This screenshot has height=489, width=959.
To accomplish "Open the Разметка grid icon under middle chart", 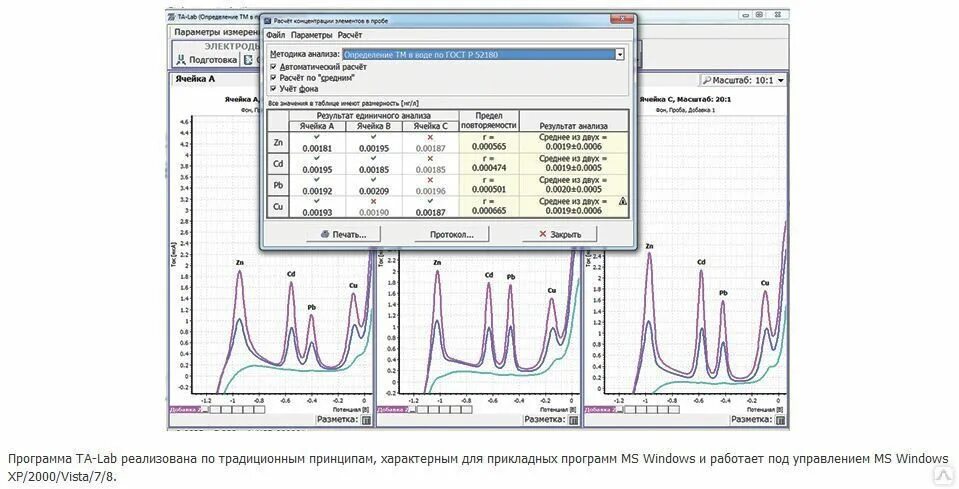I will click(x=573, y=421).
